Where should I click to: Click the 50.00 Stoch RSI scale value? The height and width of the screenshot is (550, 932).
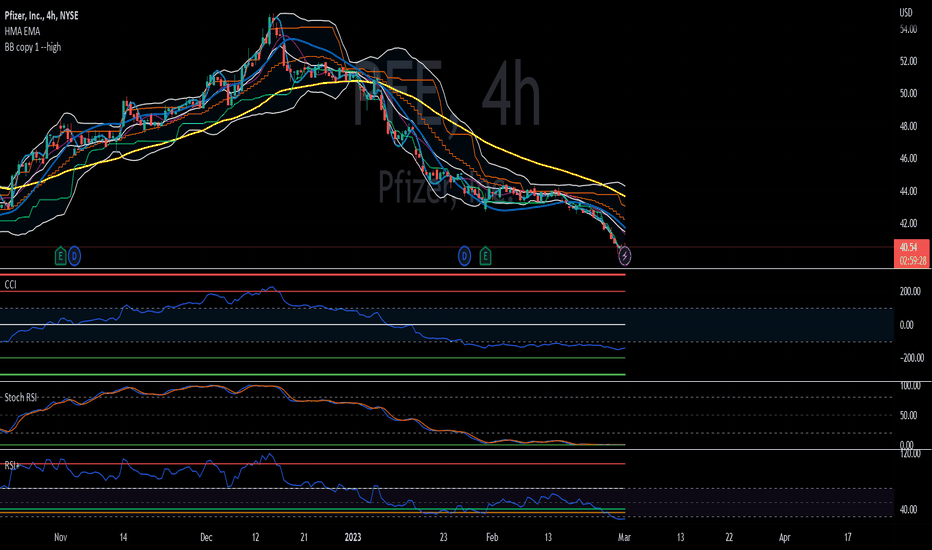[x=906, y=416]
